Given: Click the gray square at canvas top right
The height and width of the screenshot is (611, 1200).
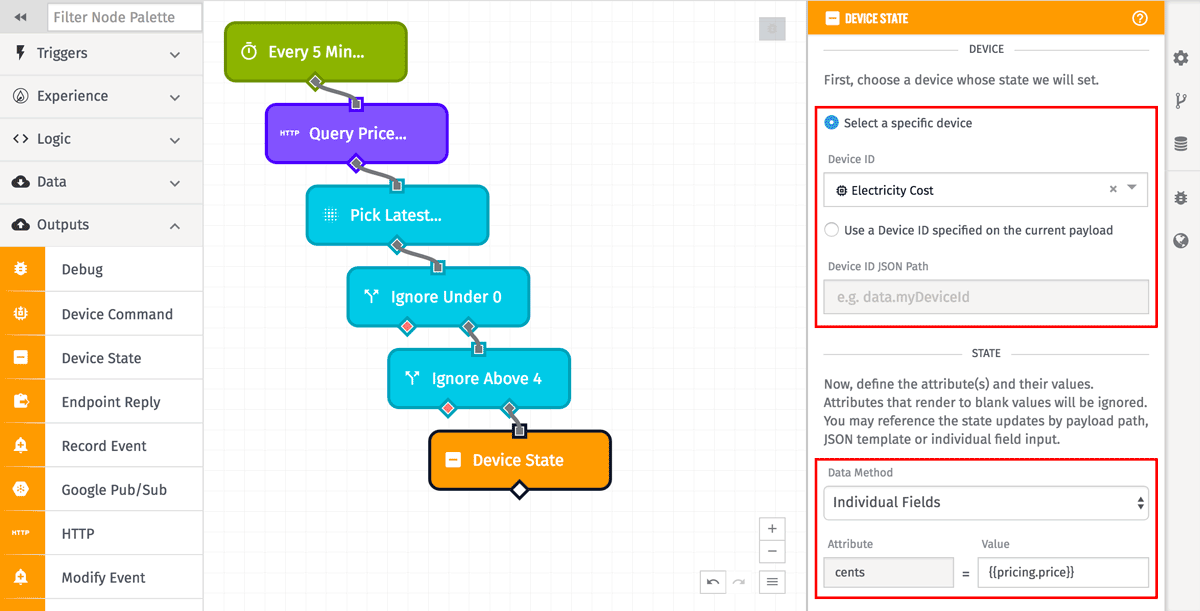Looking at the screenshot, I should click(x=771, y=29).
